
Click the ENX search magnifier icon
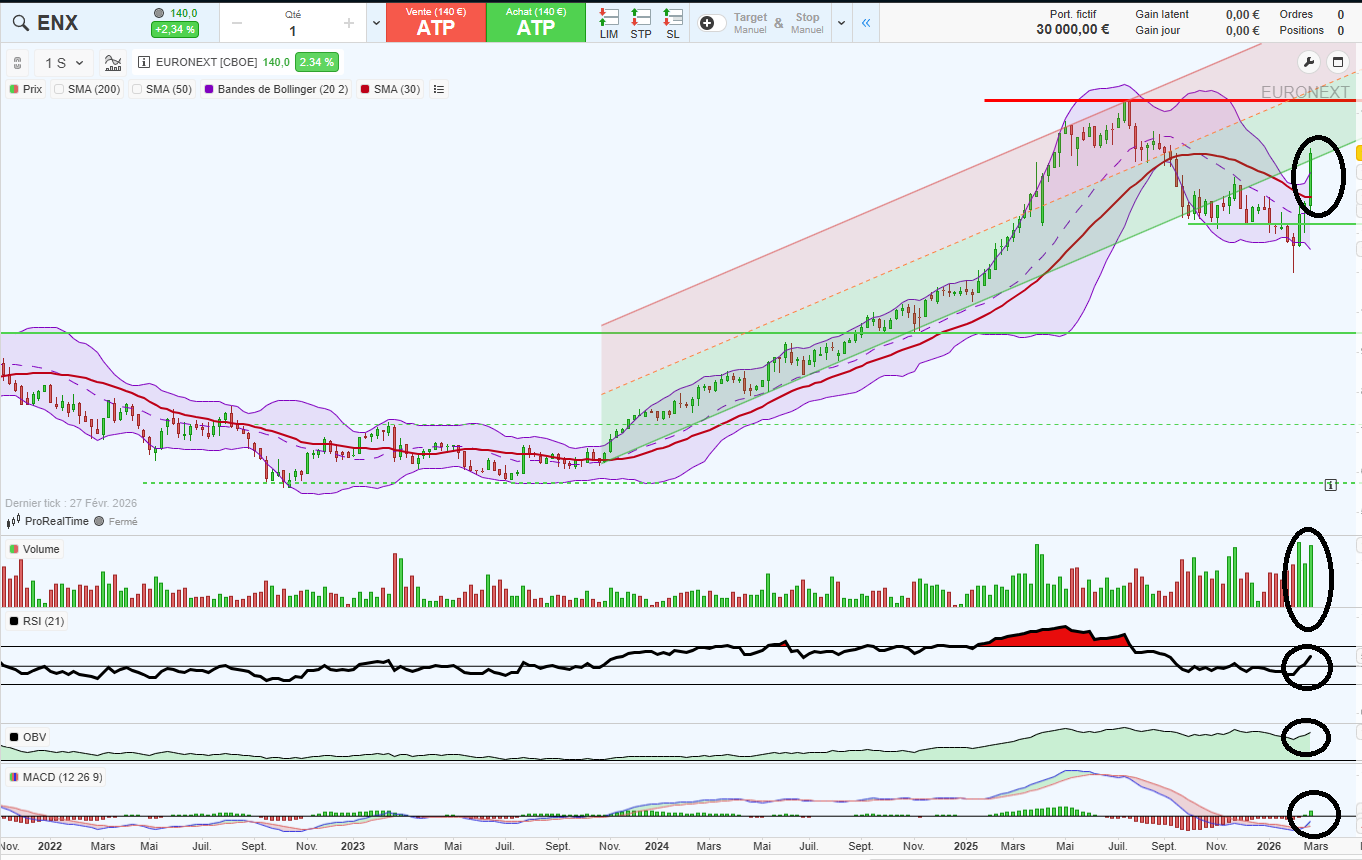(x=20, y=23)
